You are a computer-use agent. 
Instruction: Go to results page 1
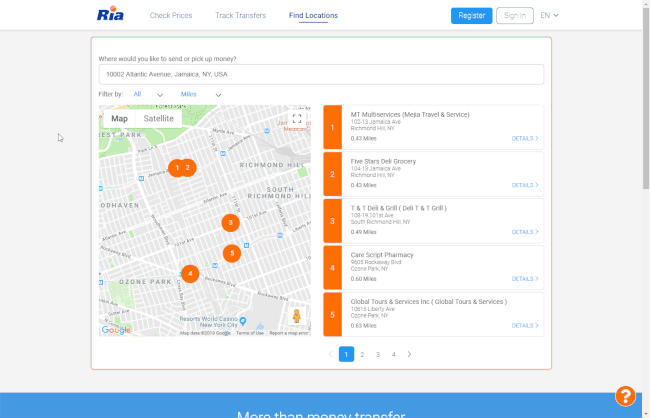347,354
